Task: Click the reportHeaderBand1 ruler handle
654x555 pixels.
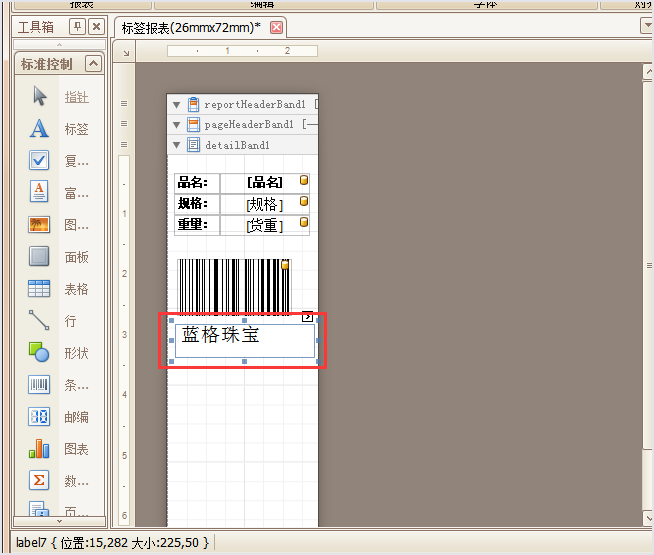Action: pyautogui.click(x=124, y=103)
